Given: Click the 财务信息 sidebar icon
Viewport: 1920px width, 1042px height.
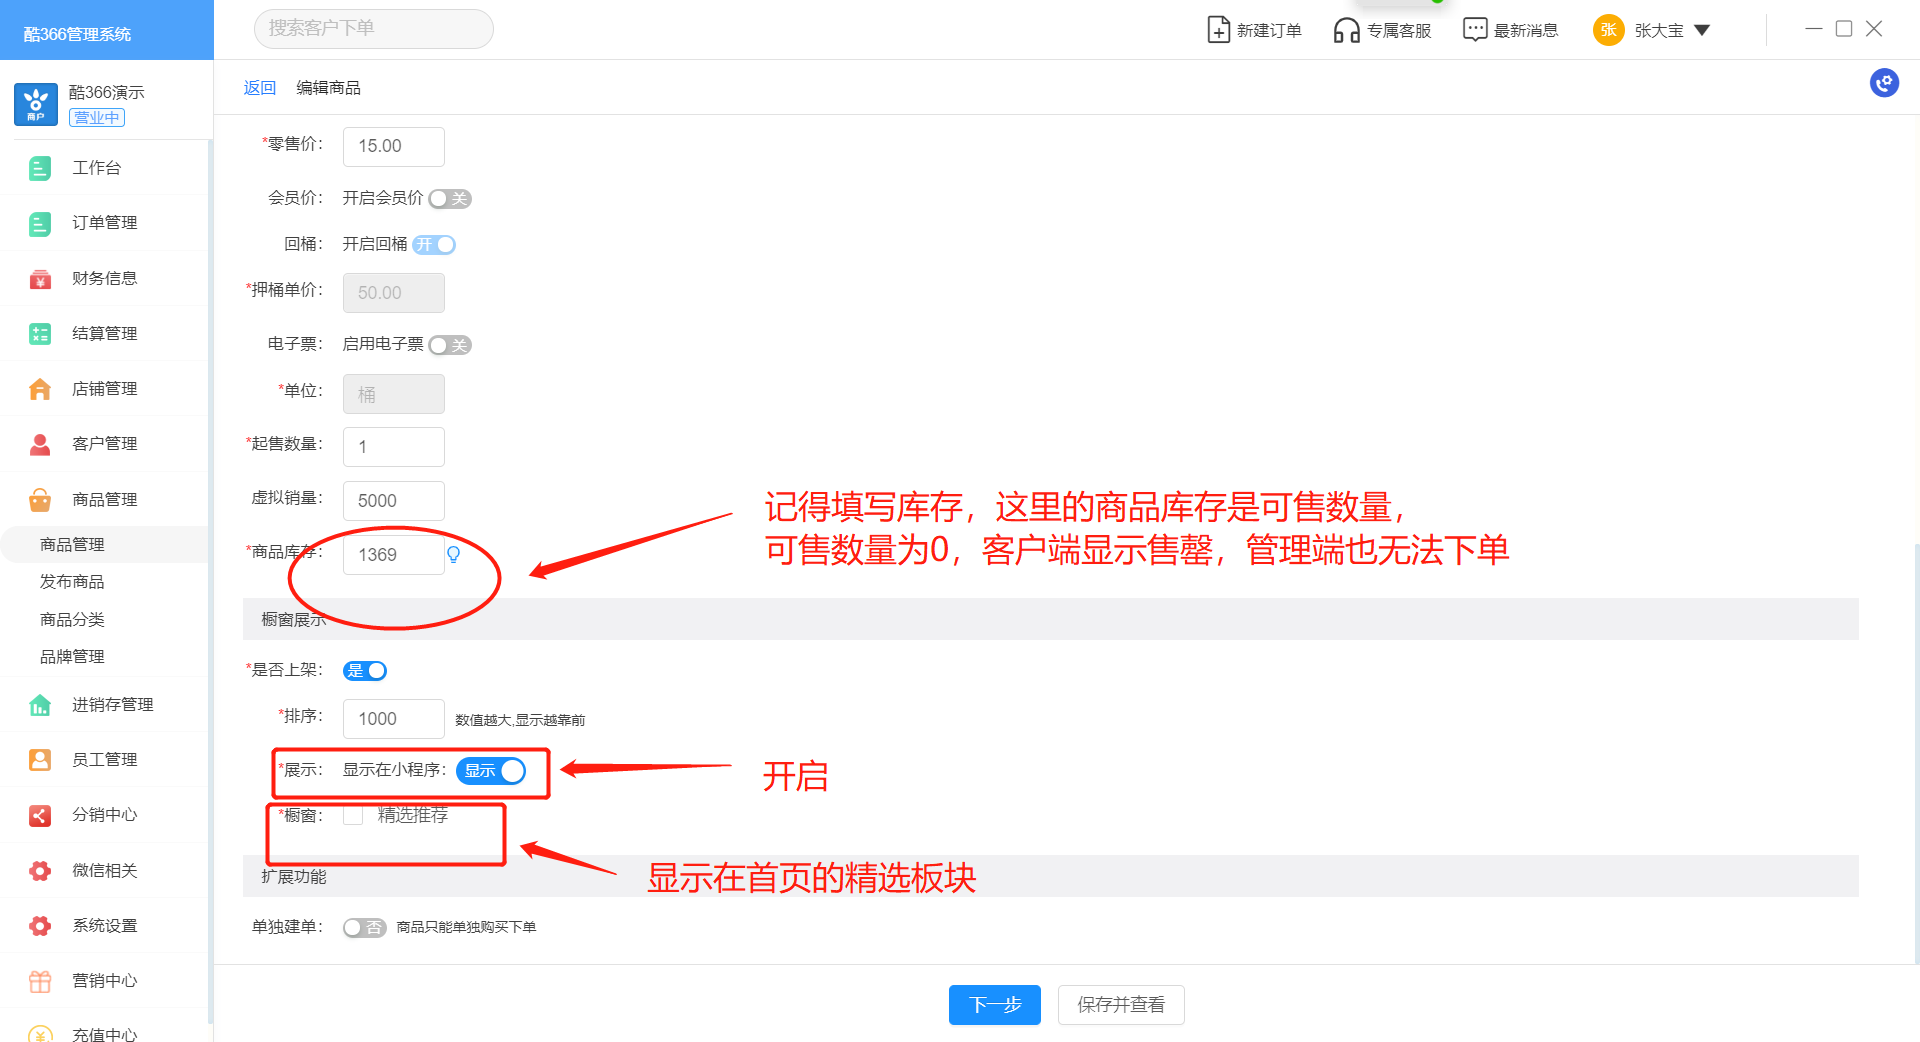Looking at the screenshot, I should pyautogui.click(x=40, y=279).
